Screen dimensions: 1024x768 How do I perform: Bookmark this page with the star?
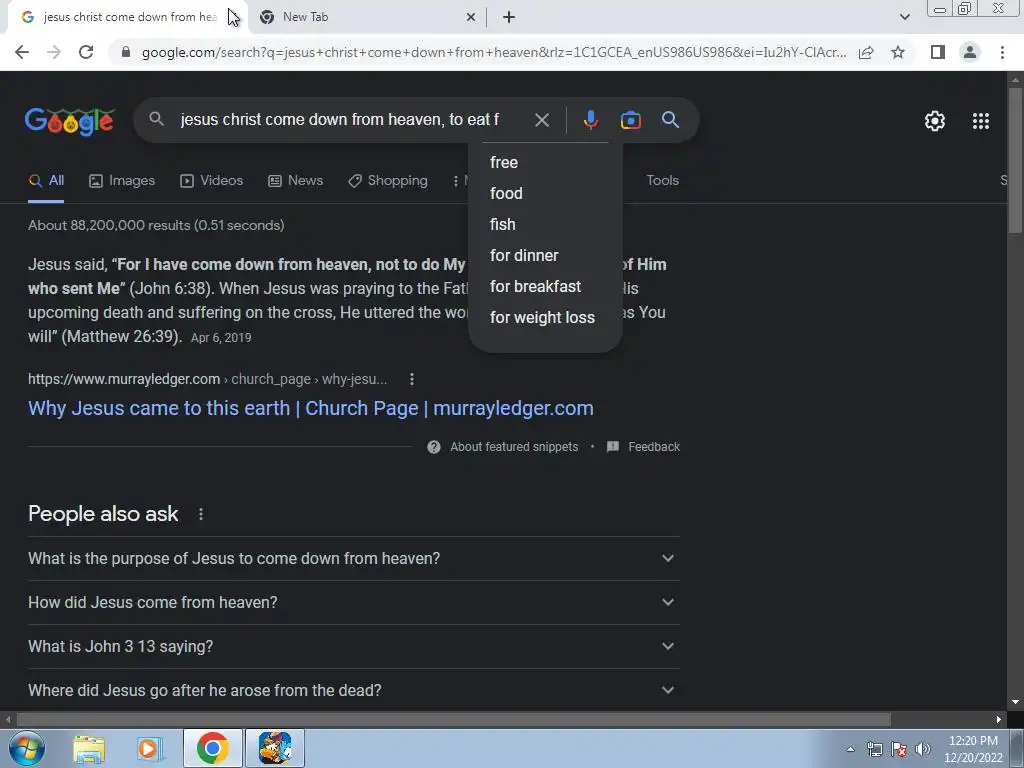point(898,52)
